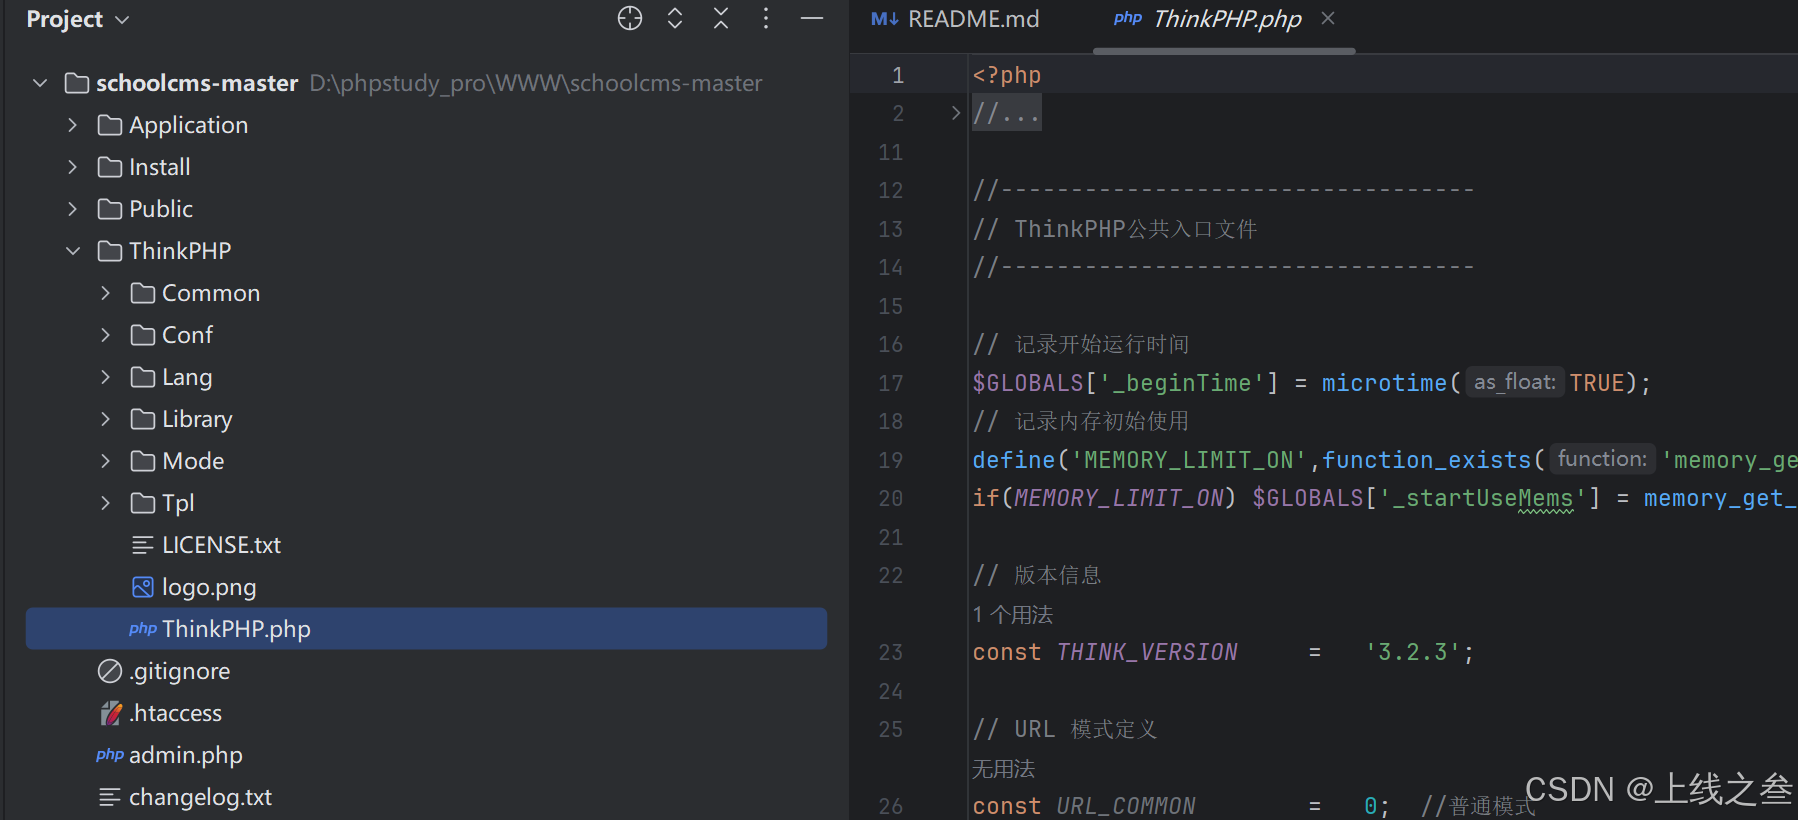Select logo.png in the project tree
The width and height of the screenshot is (1798, 820).
(x=209, y=587)
